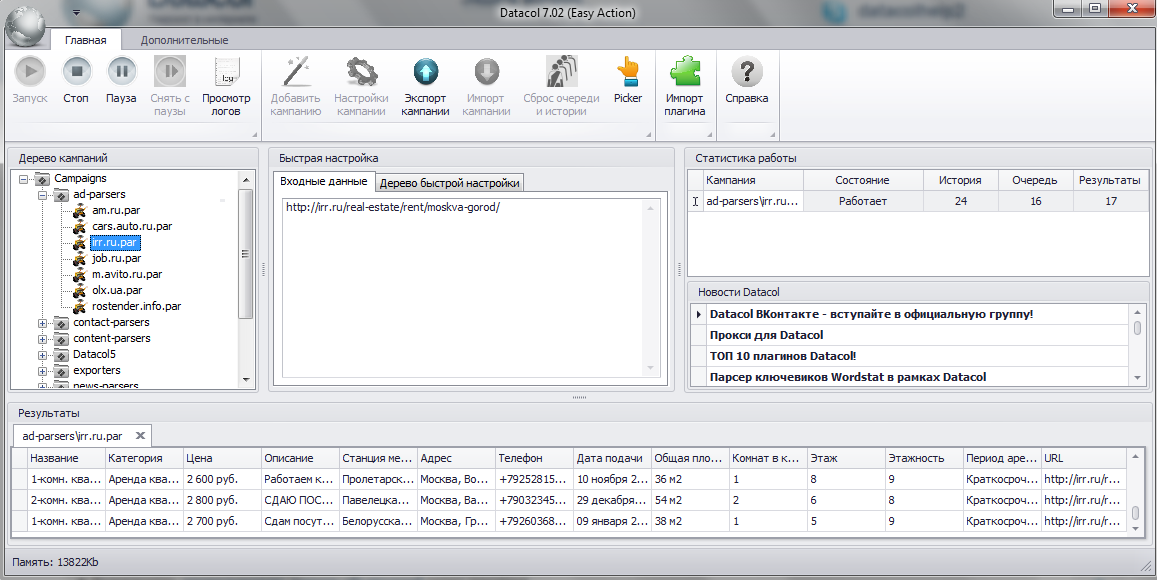Click the Станция ме... column header
Viewport: 1157px width, 580px height.
point(378,458)
